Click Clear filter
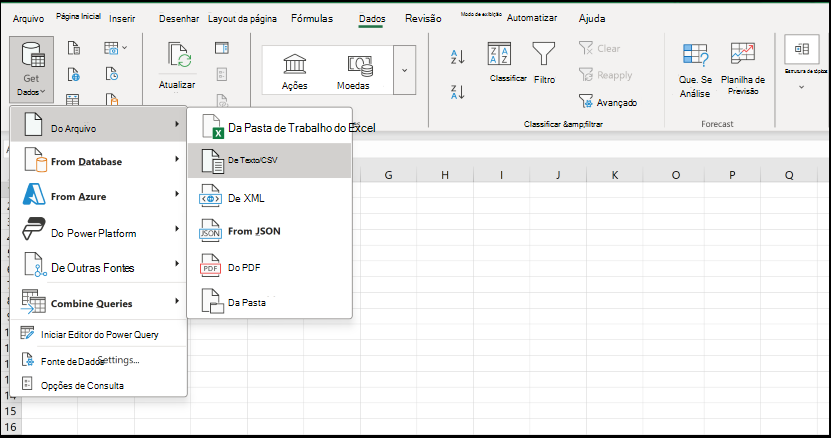Screen dimensions: 831x438 pyautogui.click(x=599, y=48)
